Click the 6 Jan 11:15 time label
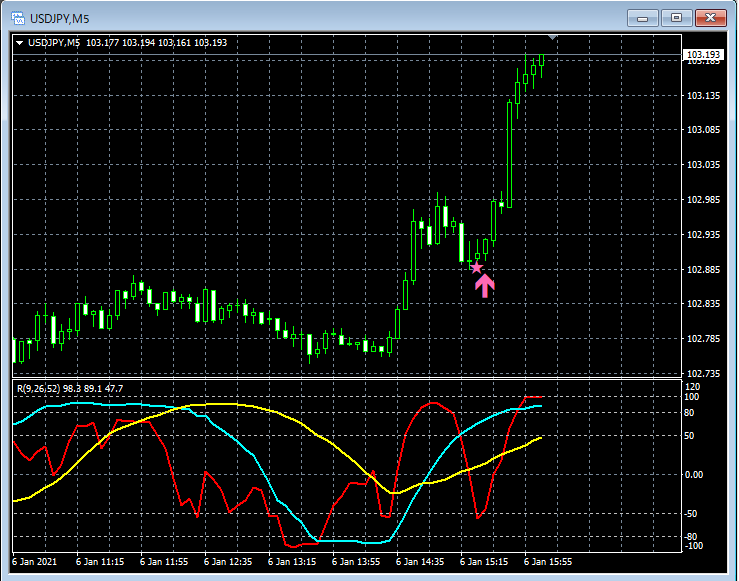Viewport: 739px width, 581px height. (x=100, y=562)
